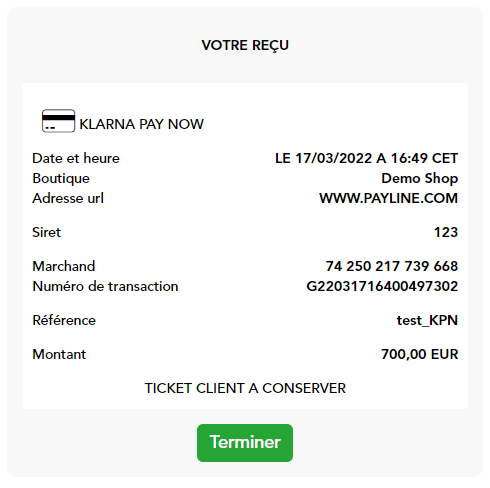
Task: Click the date LE 17/03/2022 A 16:49 CET
Action: (x=367, y=158)
